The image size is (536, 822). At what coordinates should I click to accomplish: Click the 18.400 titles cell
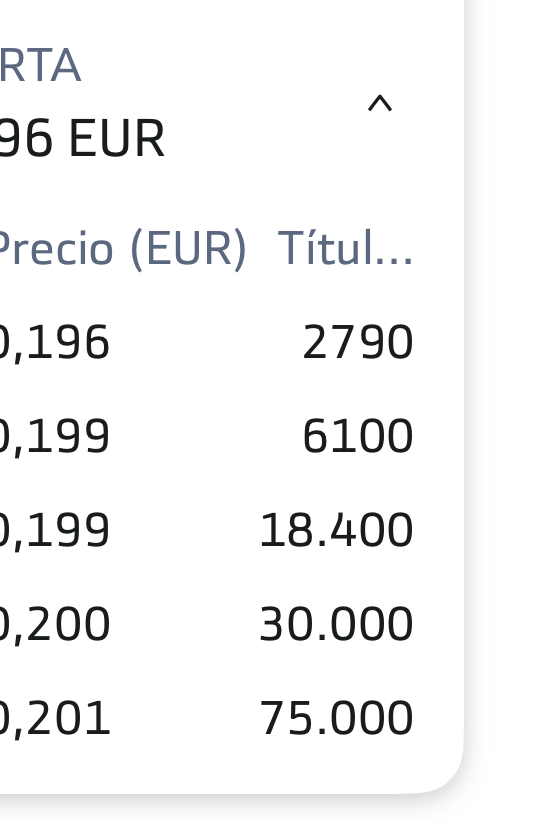click(x=336, y=530)
